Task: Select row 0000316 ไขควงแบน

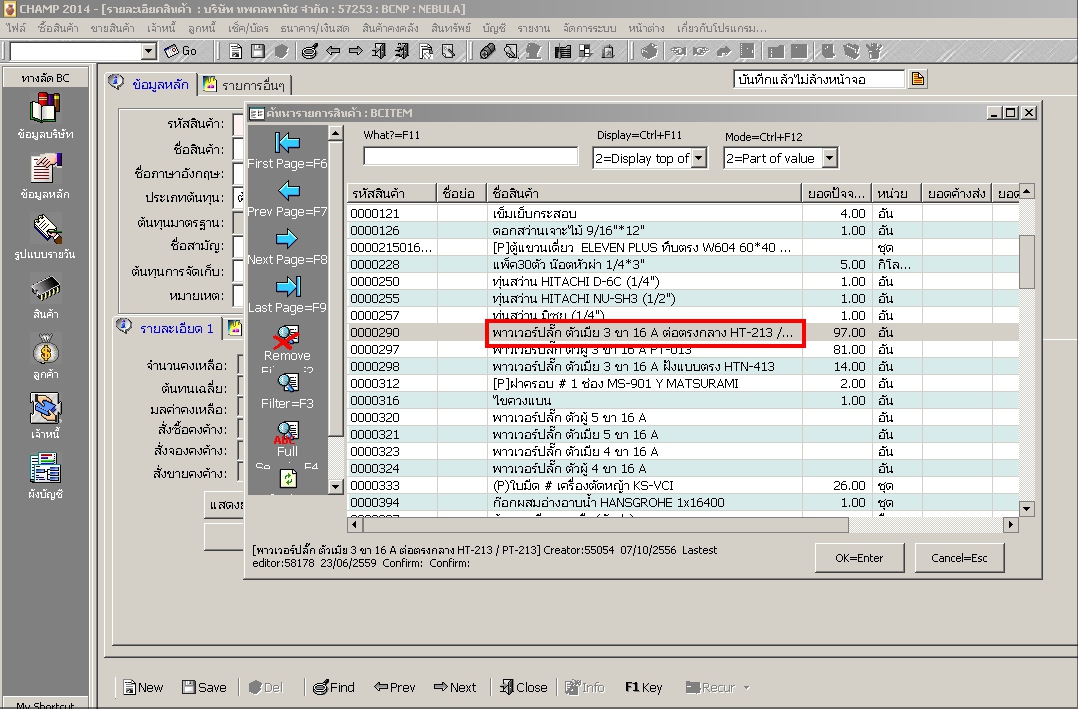Action: 683,400
